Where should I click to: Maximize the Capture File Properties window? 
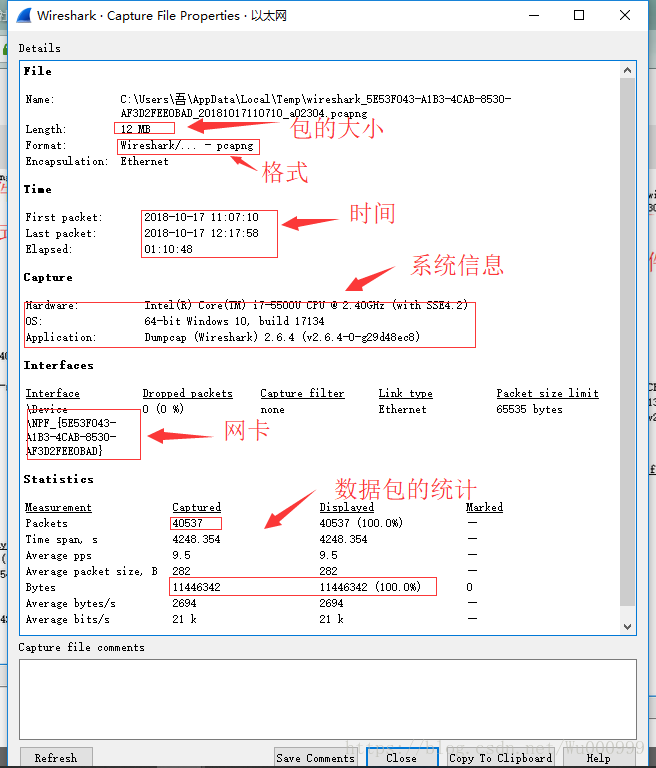pyautogui.click(x=579, y=16)
